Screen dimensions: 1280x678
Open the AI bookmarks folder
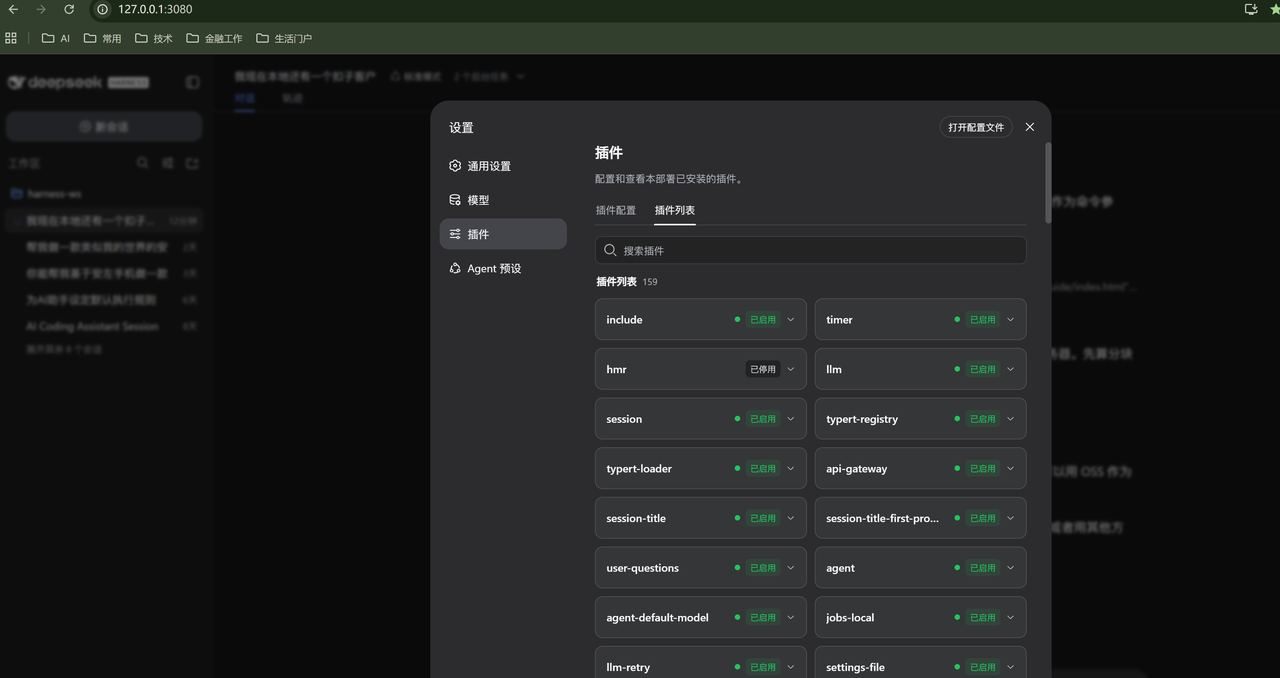[x=56, y=38]
